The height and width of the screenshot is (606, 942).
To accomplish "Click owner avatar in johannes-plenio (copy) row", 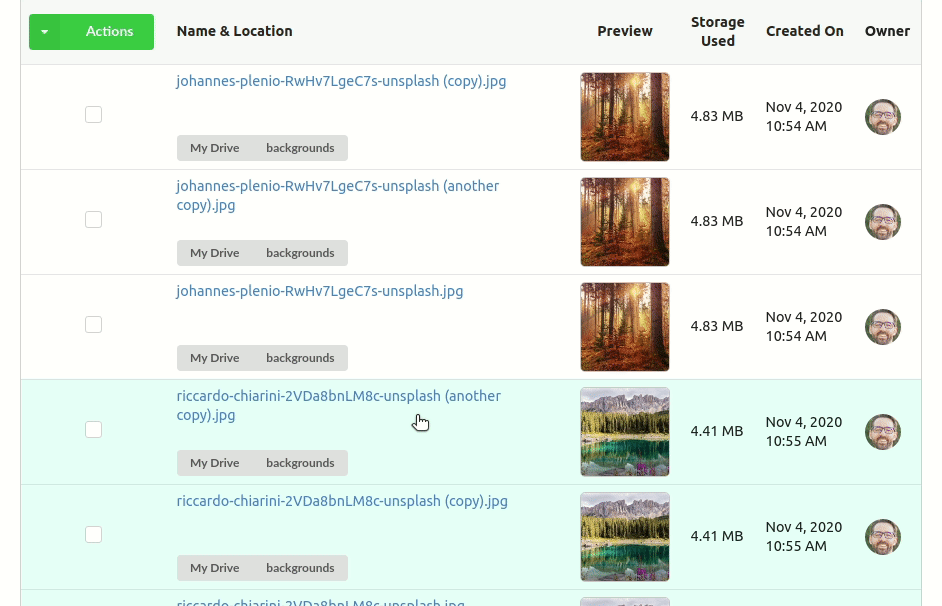I will pos(883,117).
